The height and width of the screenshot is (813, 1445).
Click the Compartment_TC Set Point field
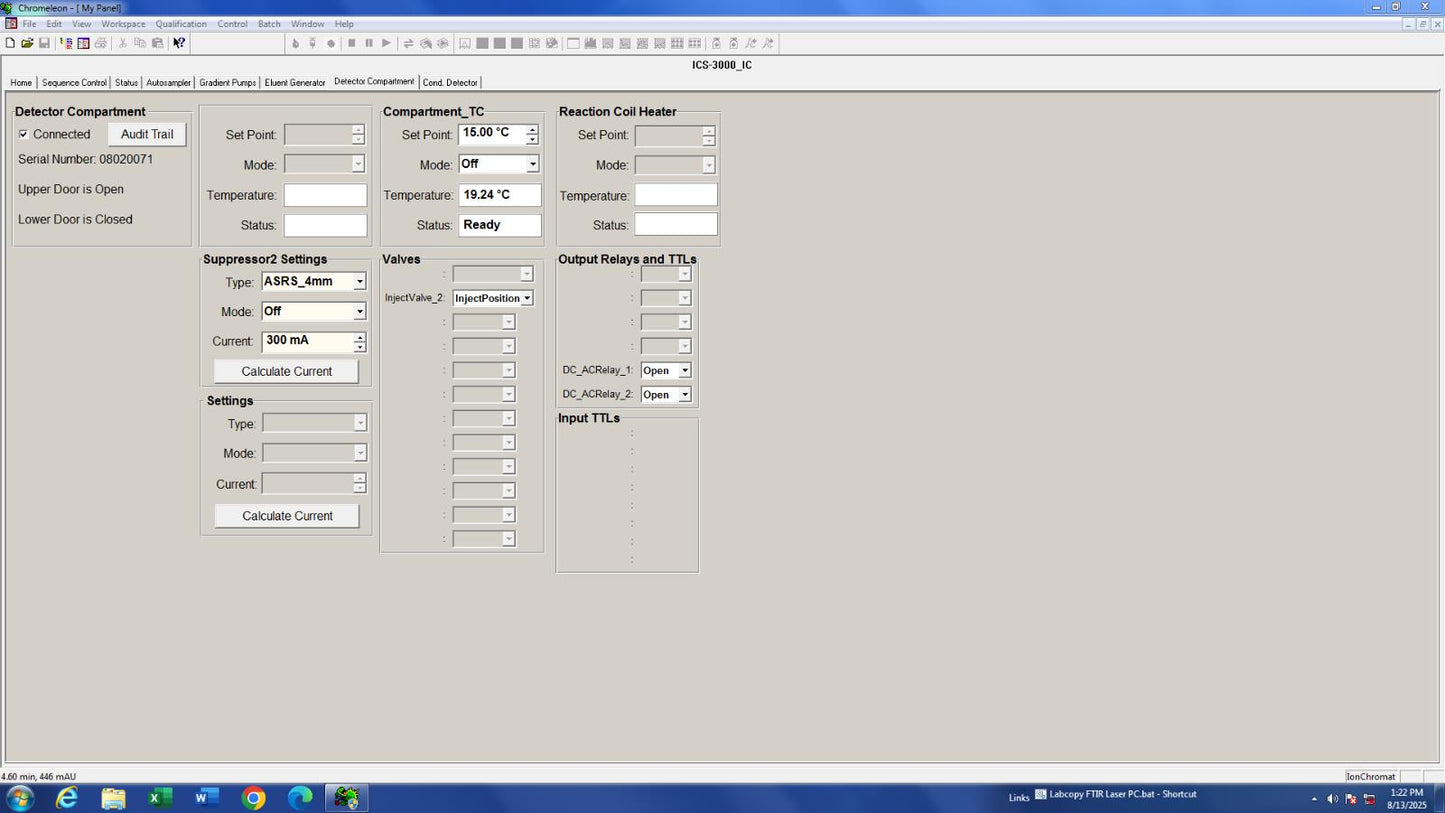pyautogui.click(x=491, y=133)
